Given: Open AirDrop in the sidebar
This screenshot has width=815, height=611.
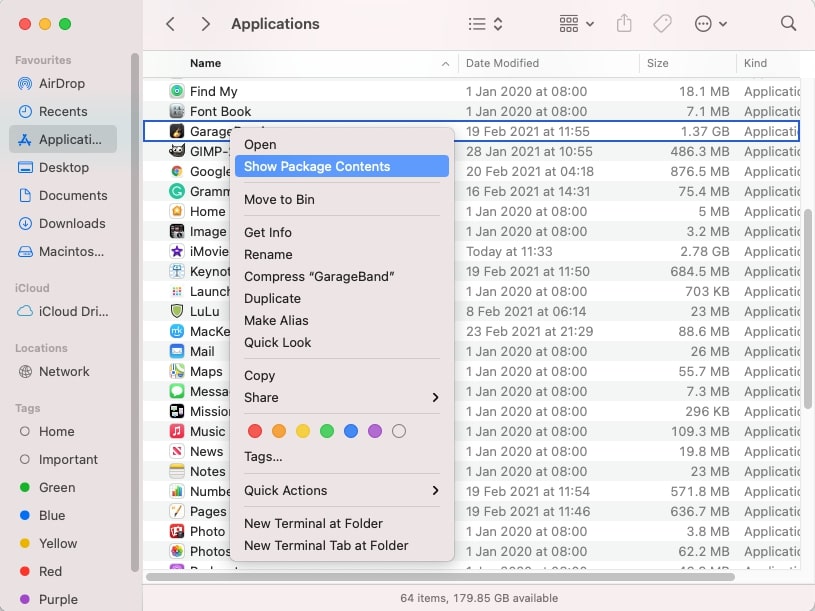Looking at the screenshot, I should pos(62,84).
